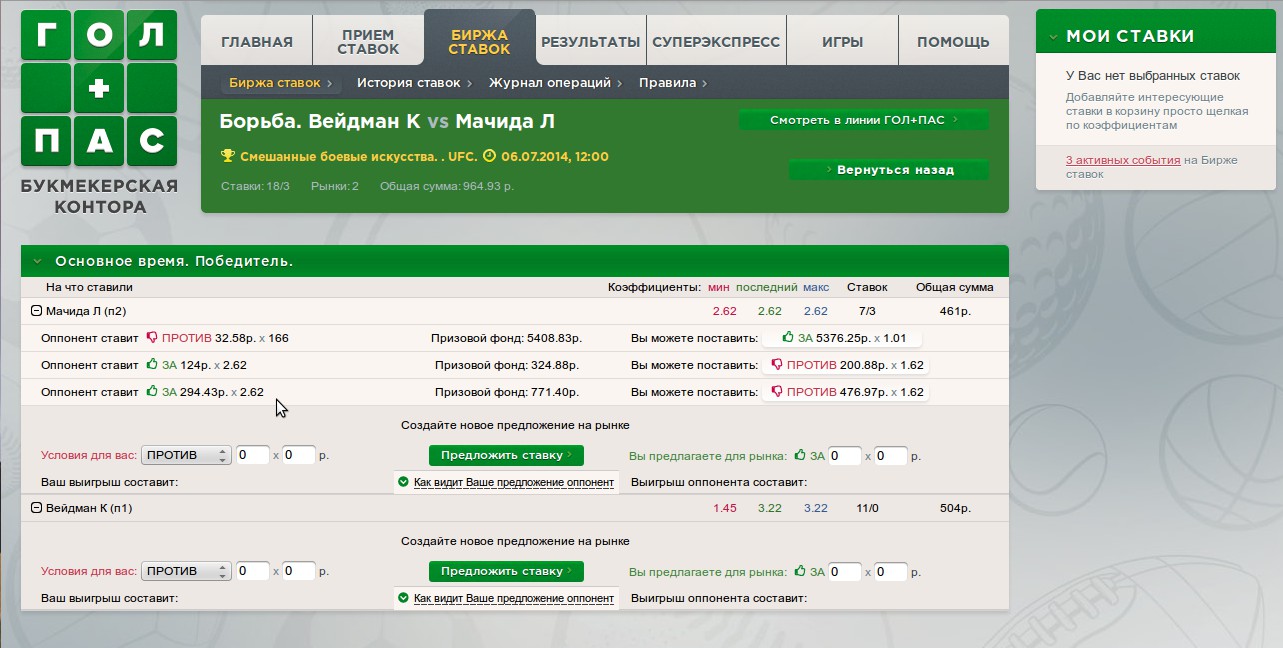Open the ПРИЕМ СТАВОК tab
This screenshot has height=648, width=1283.
coord(368,41)
